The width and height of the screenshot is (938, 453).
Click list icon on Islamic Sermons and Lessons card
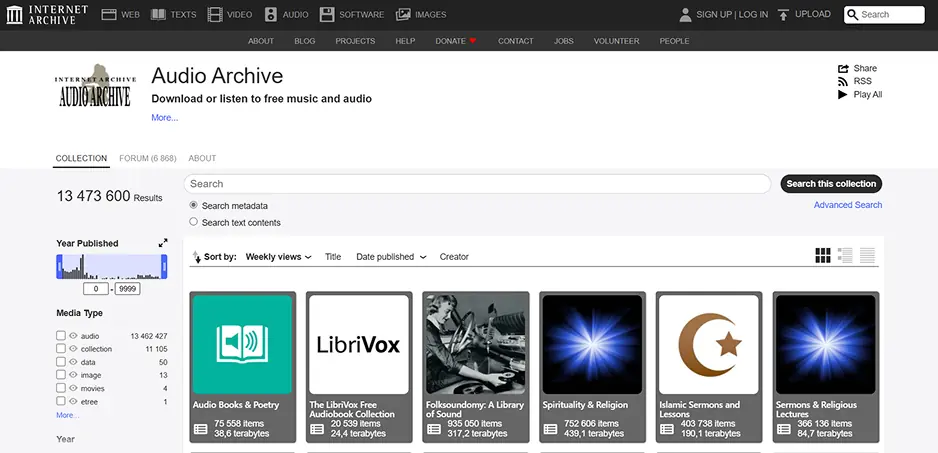pos(666,428)
